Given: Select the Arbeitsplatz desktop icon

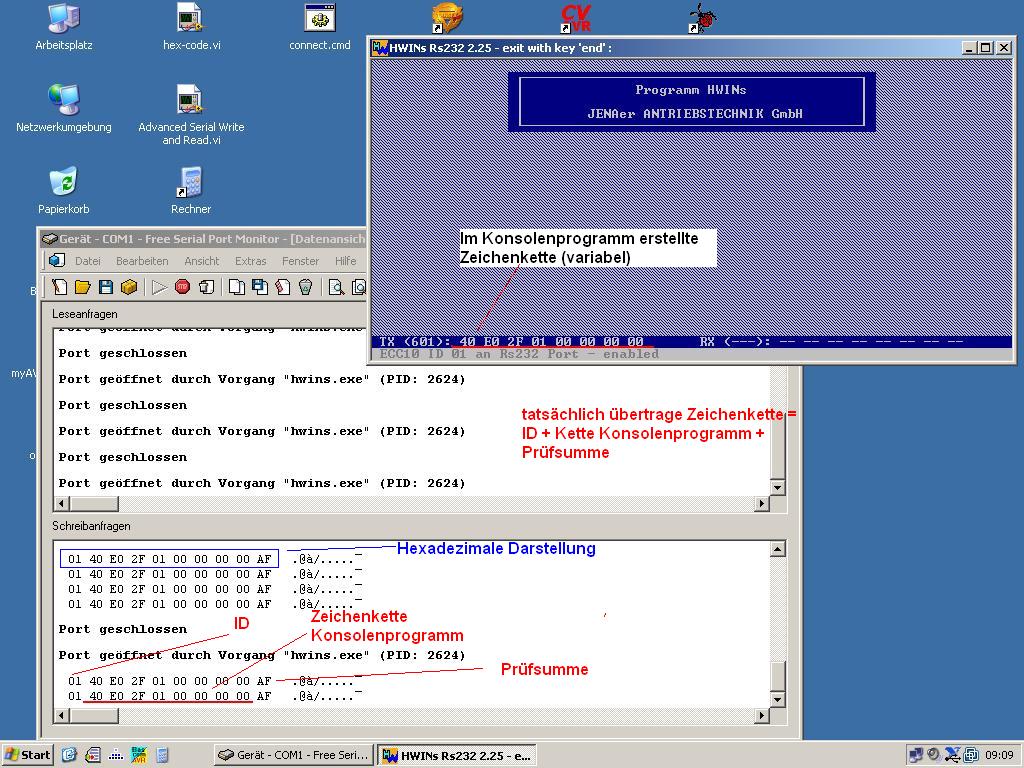Looking at the screenshot, I should (x=64, y=27).
